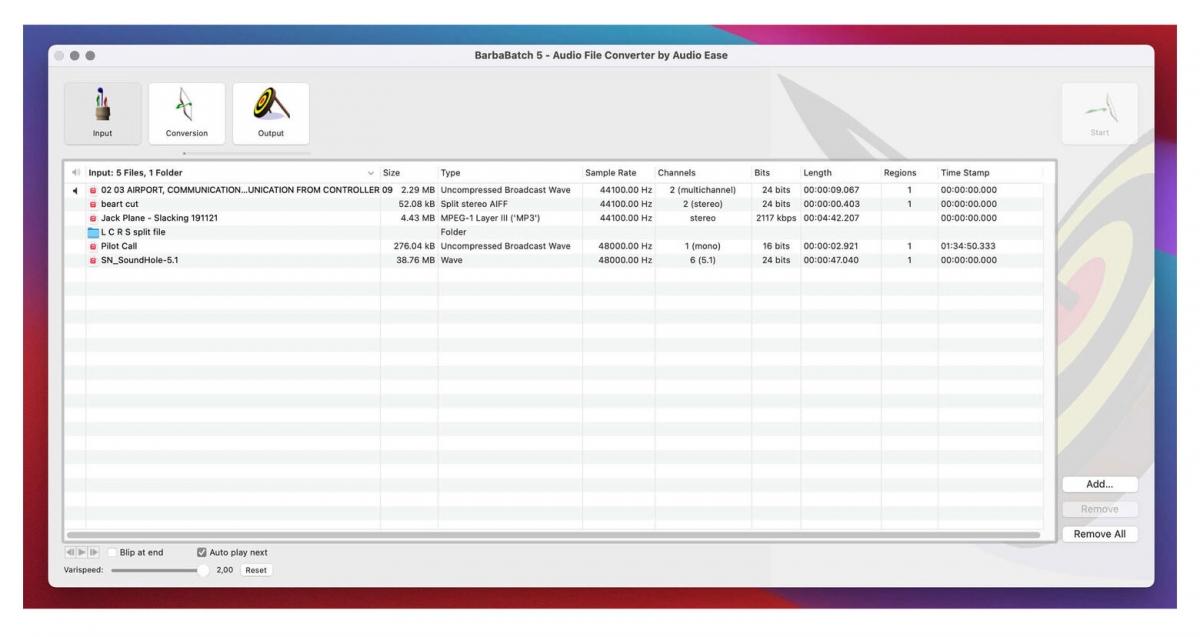This screenshot has height=637, width=1200.
Task: Click the playing speaker beside the AIRPORT file
Action: coord(75,190)
